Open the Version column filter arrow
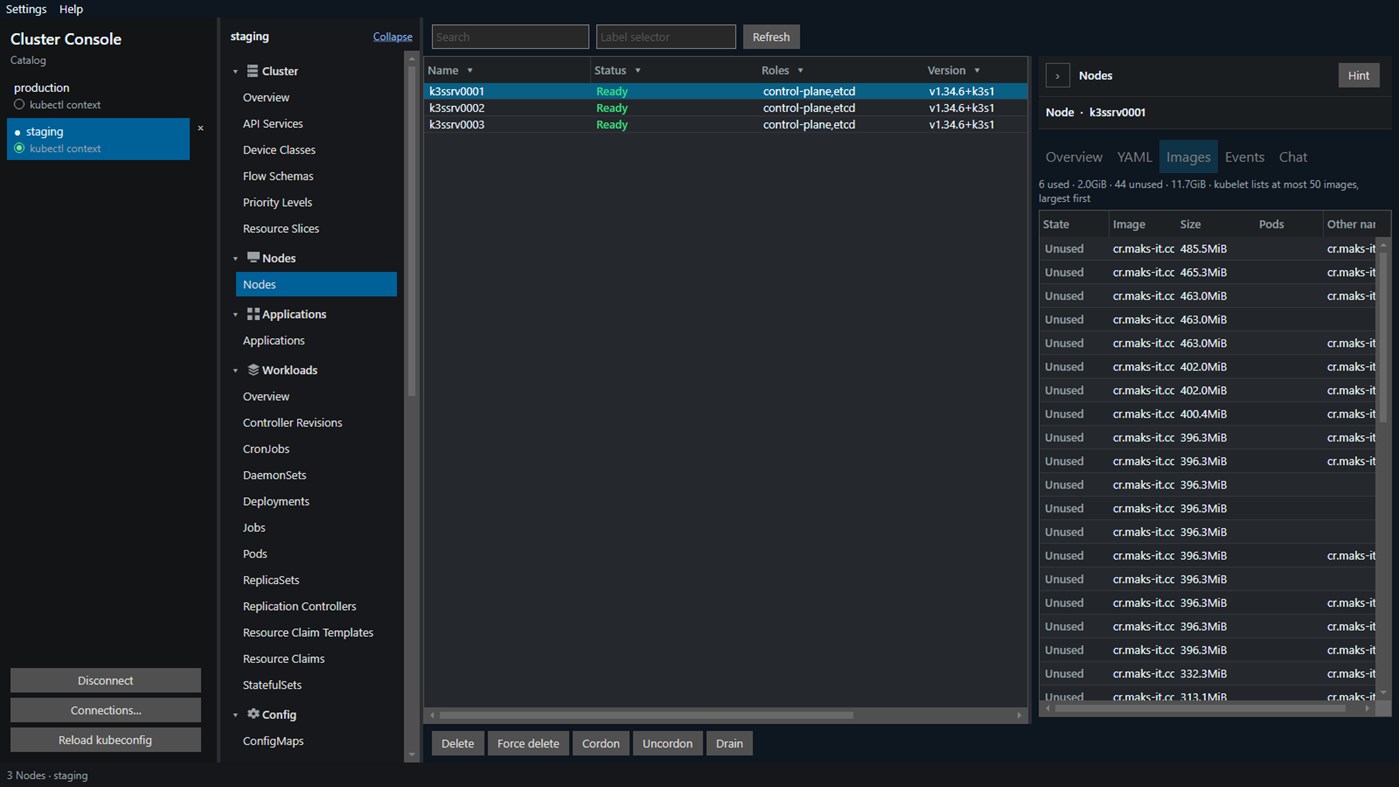Screen dimensions: 1399x787 977,71
